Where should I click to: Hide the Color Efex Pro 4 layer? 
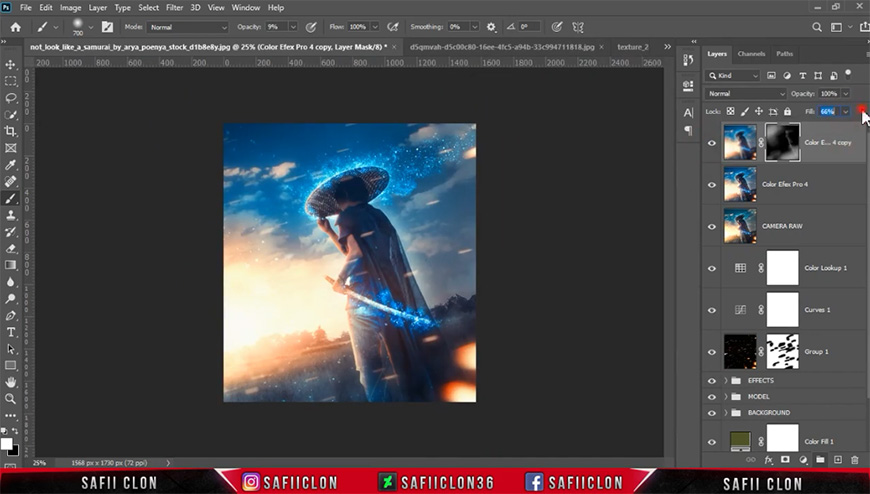pos(712,184)
